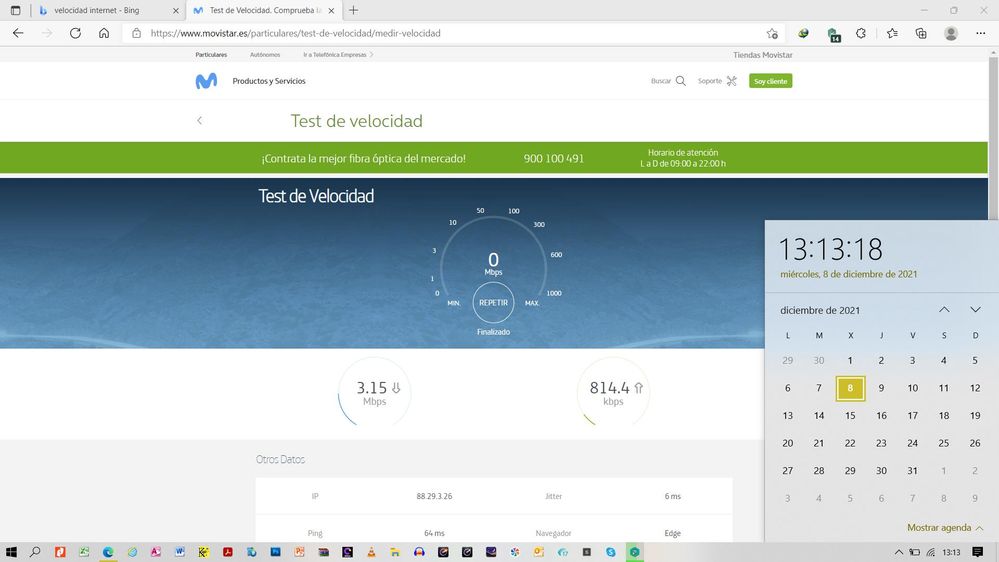Switch to the velocidad internet Bing tab

(x=95, y=10)
